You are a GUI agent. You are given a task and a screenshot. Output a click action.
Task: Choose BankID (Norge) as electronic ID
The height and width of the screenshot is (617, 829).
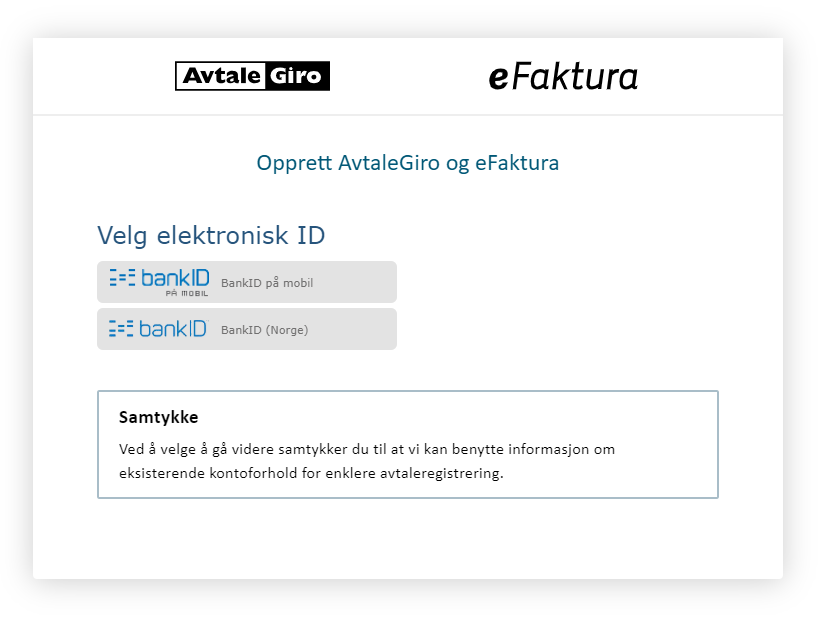point(247,329)
